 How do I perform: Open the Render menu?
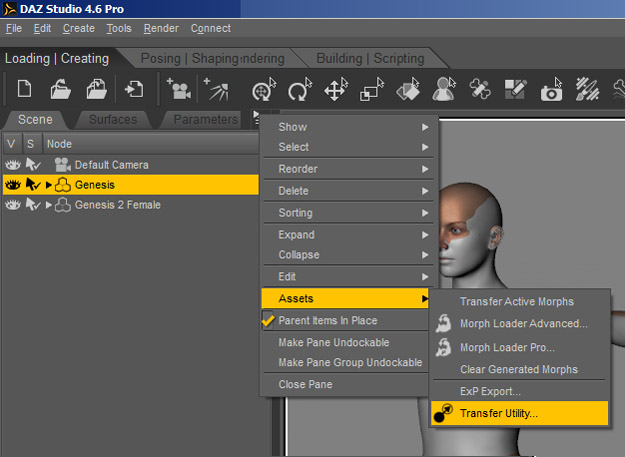pos(161,29)
